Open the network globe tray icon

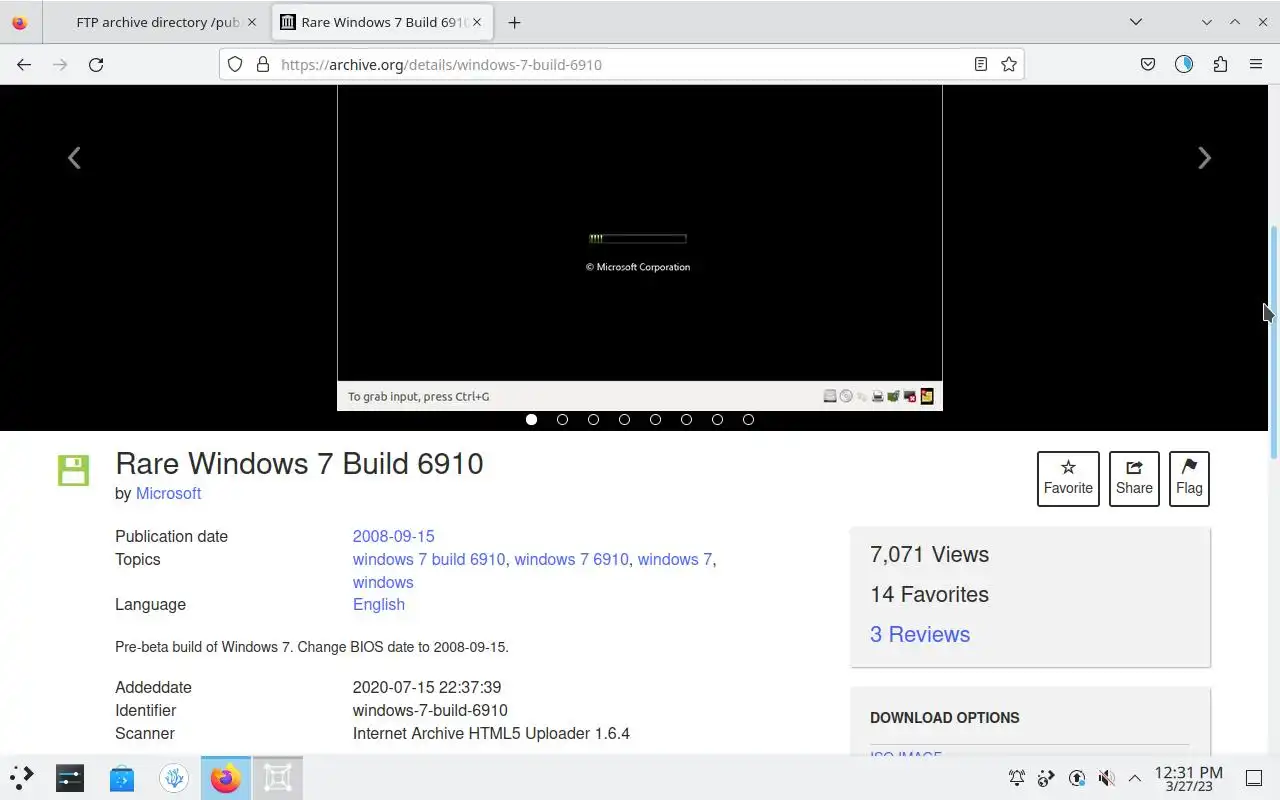pyautogui.click(x=1046, y=778)
